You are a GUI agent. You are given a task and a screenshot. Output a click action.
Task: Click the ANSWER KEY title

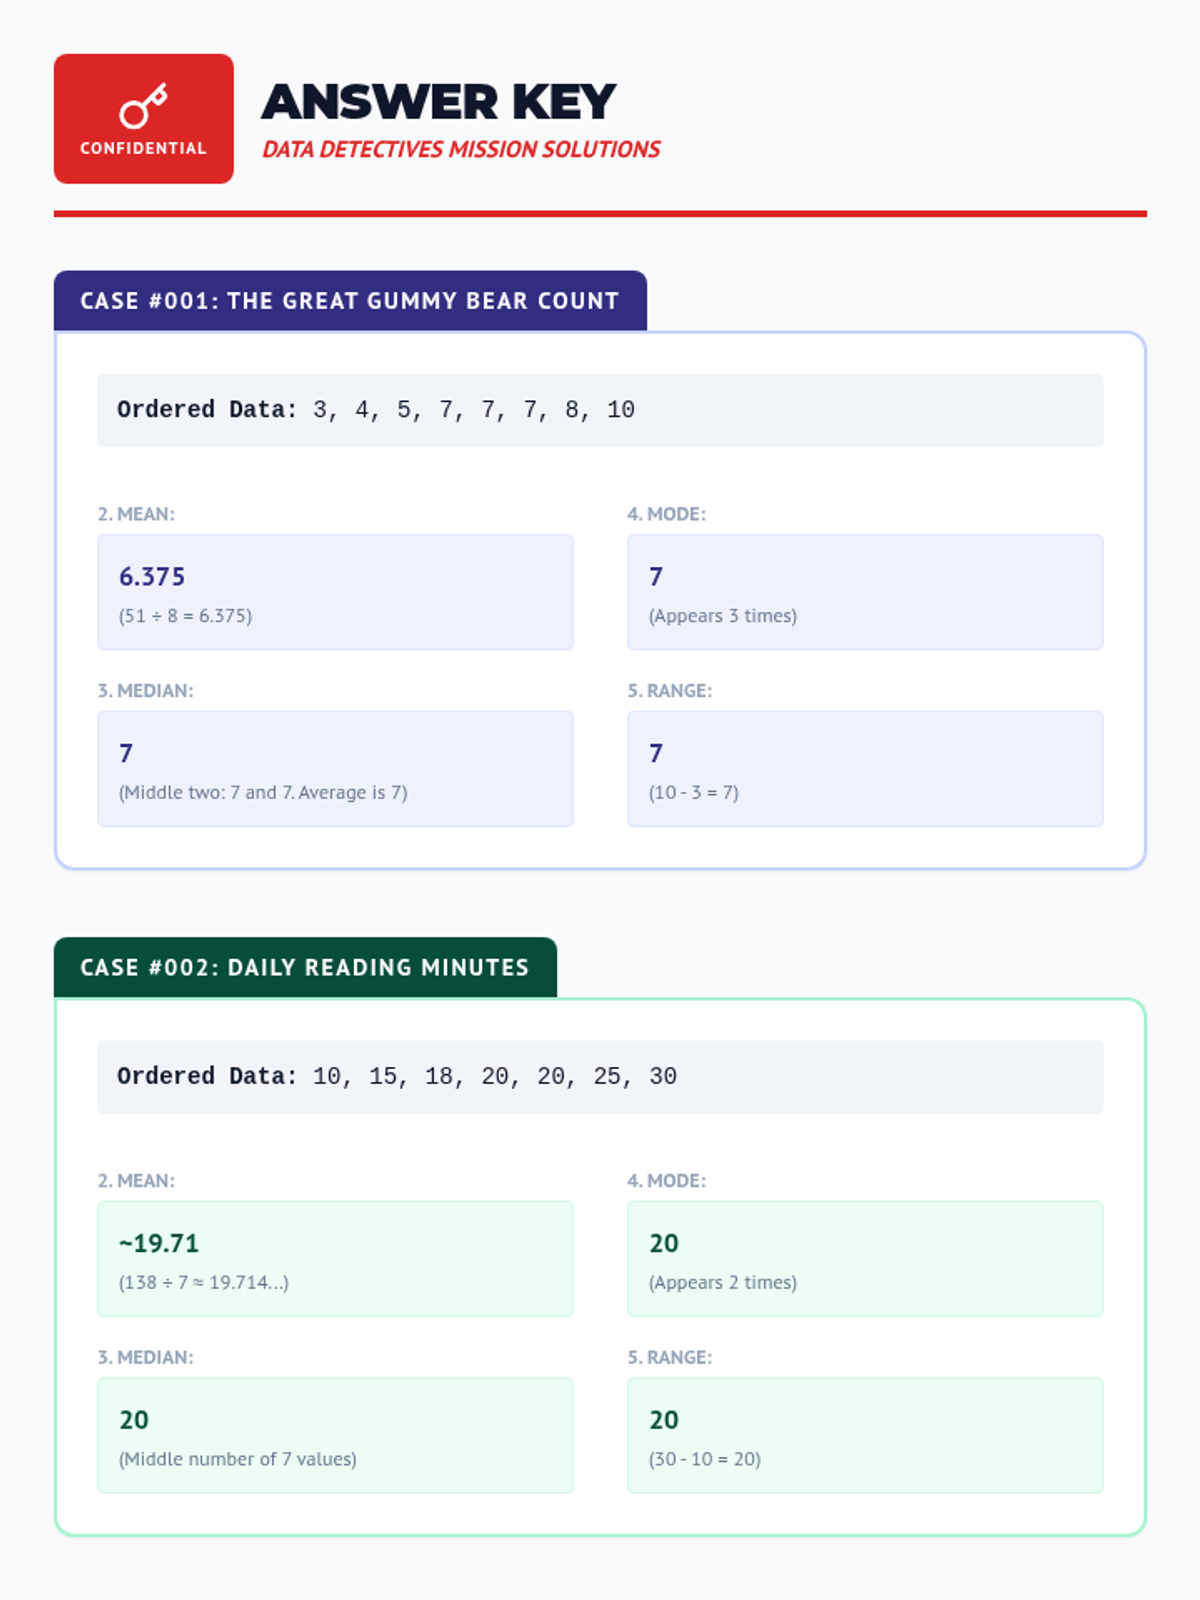438,102
